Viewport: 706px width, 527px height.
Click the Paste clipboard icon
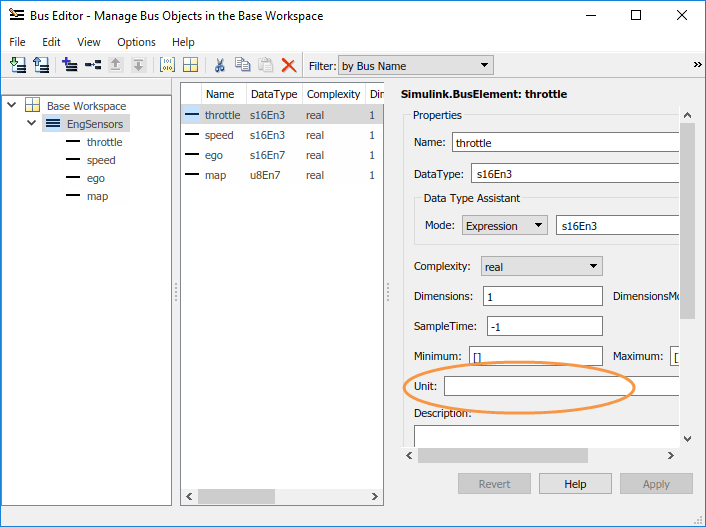266,65
